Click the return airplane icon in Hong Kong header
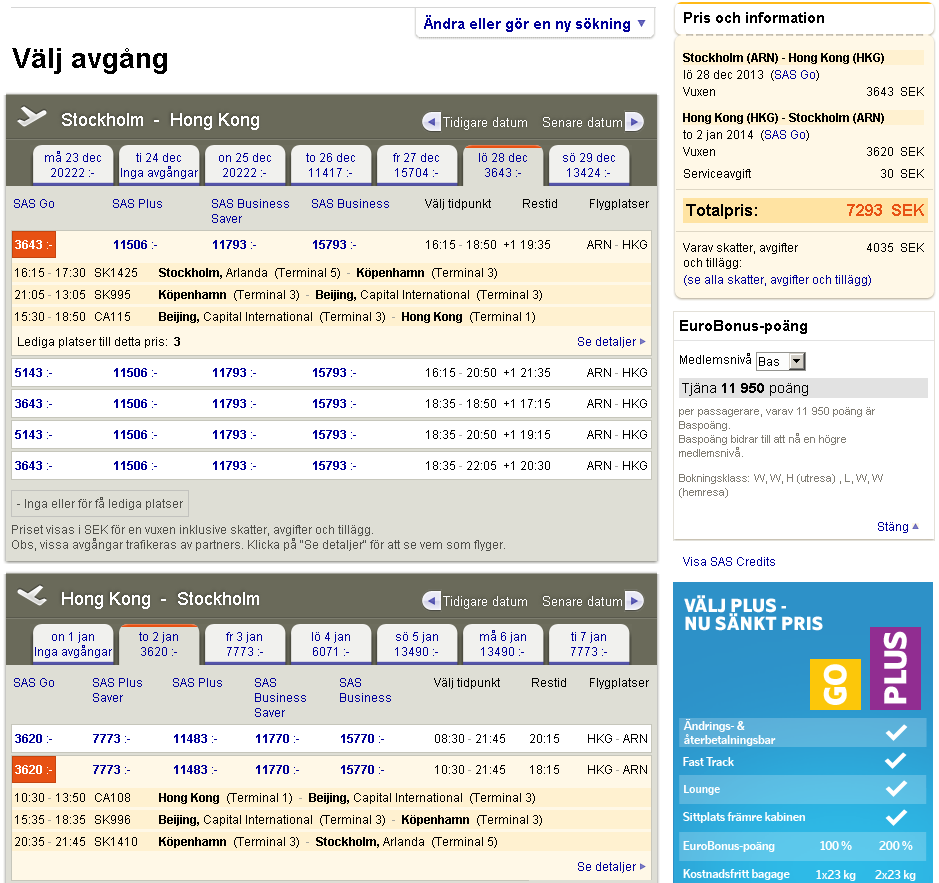The width and height of the screenshot is (939, 883). [x=32, y=597]
